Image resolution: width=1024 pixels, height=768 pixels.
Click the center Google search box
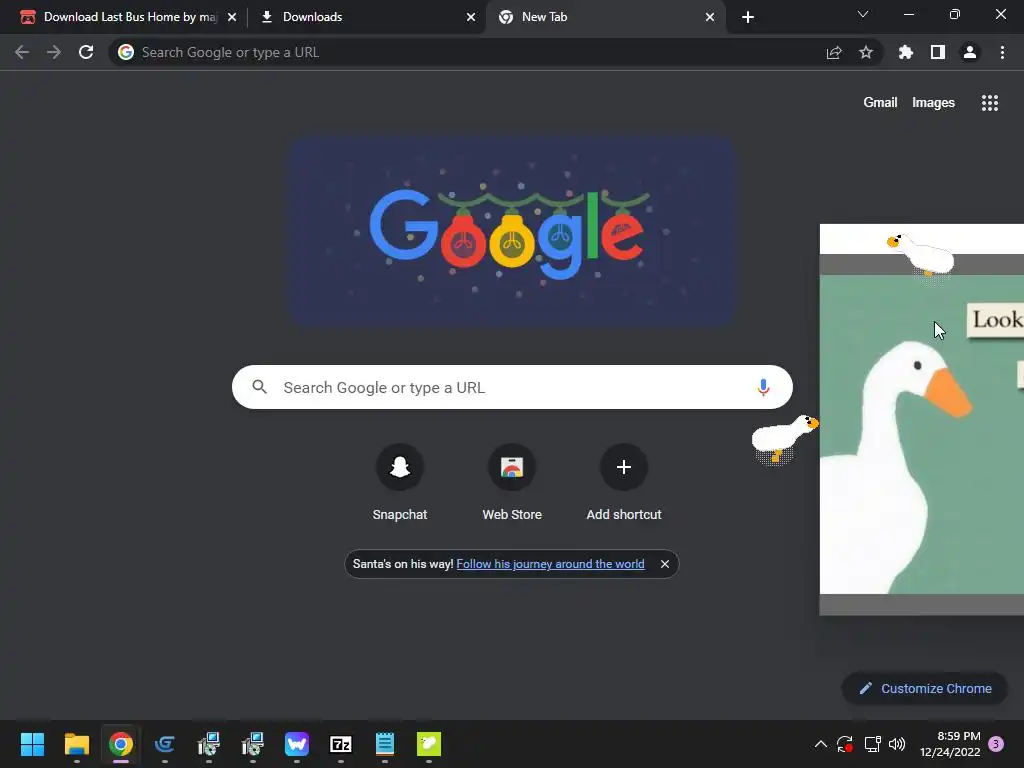coord(512,387)
